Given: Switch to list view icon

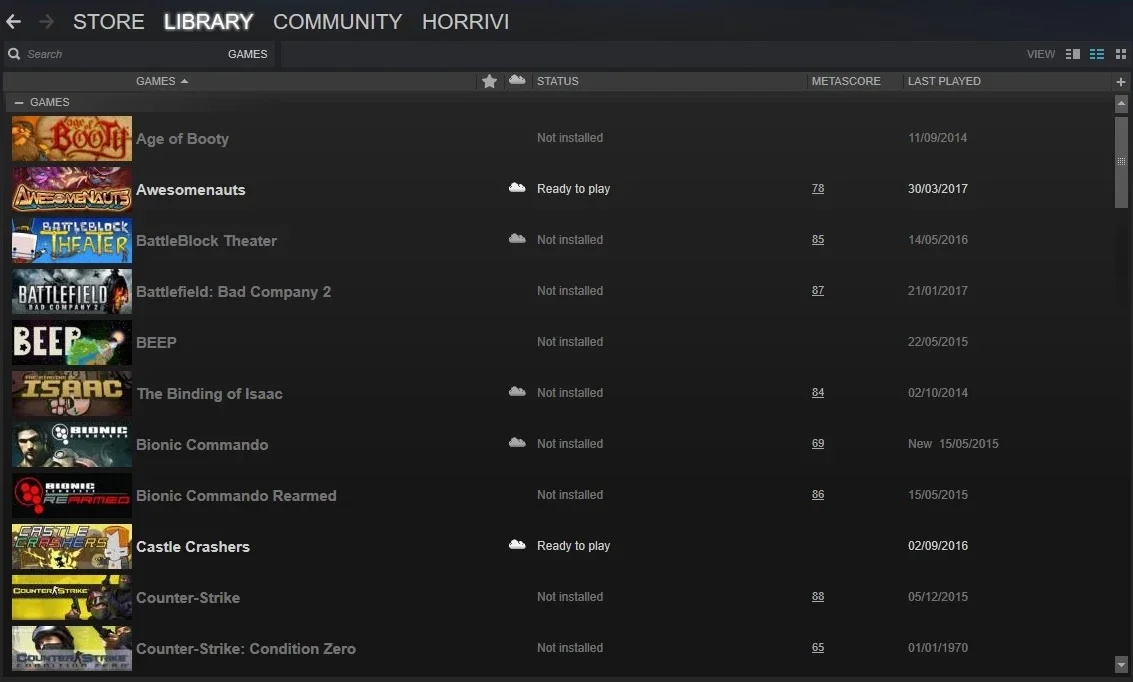Looking at the screenshot, I should (1097, 54).
